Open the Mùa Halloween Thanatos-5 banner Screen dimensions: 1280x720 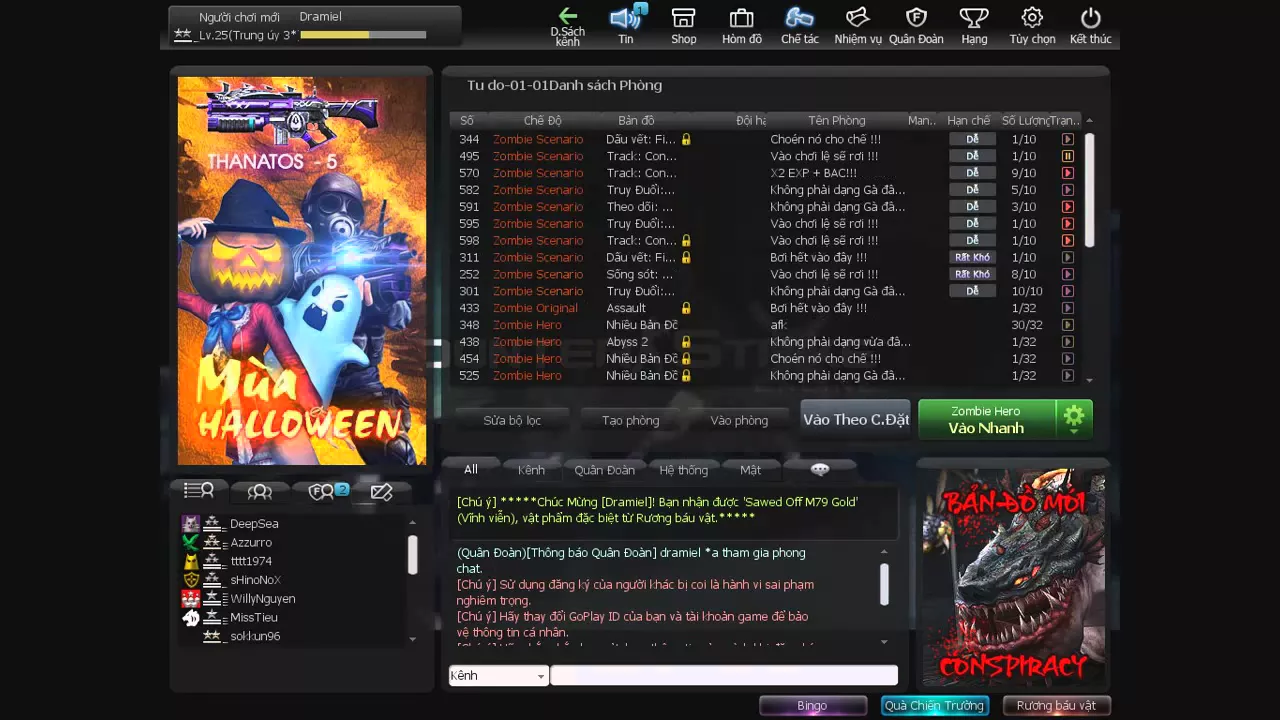pos(302,271)
